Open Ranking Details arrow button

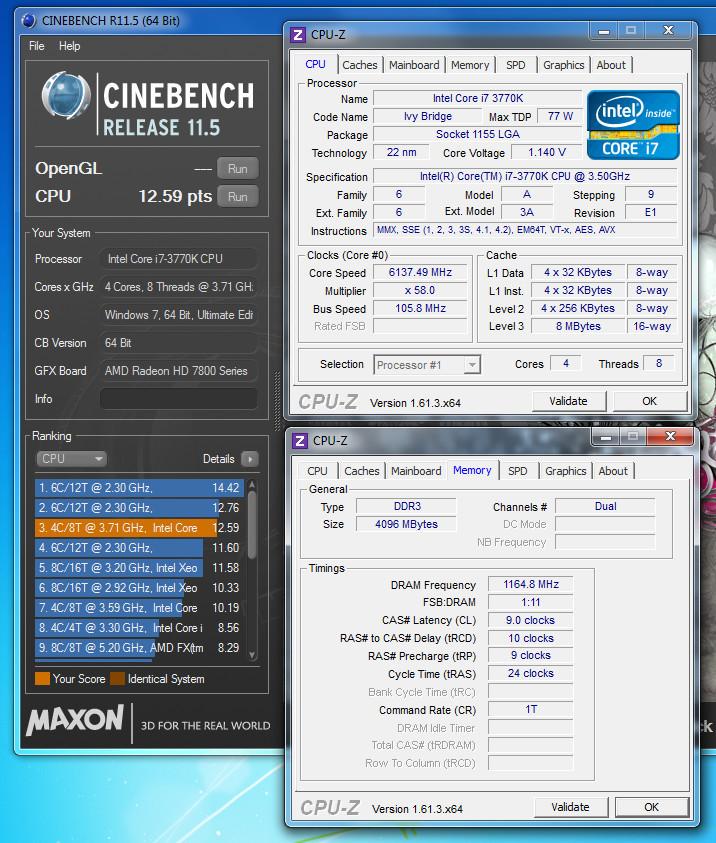tap(250, 459)
